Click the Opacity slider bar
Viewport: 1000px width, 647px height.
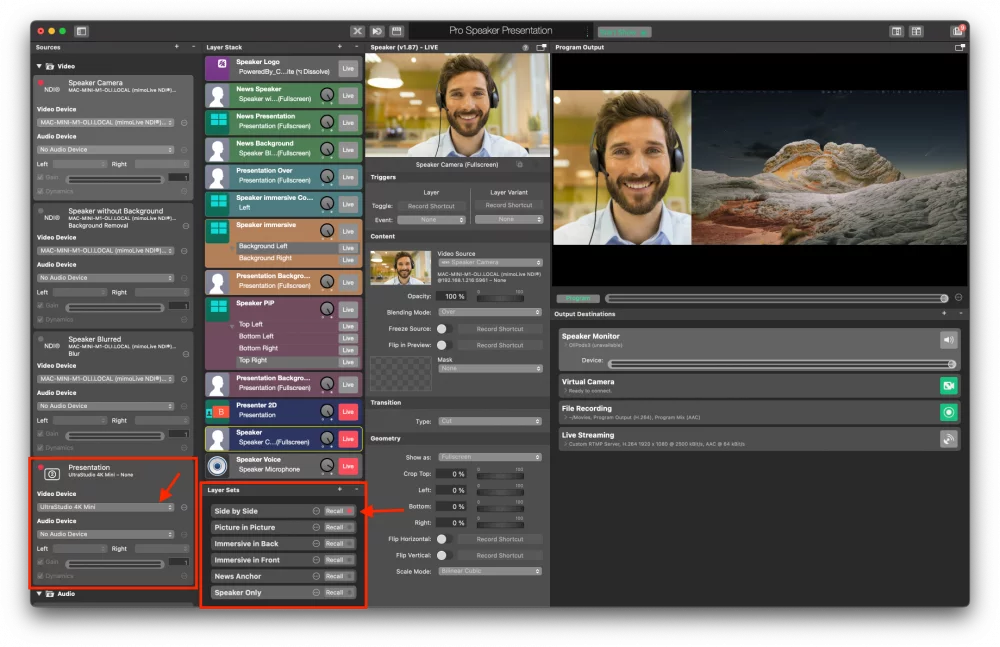pos(500,297)
